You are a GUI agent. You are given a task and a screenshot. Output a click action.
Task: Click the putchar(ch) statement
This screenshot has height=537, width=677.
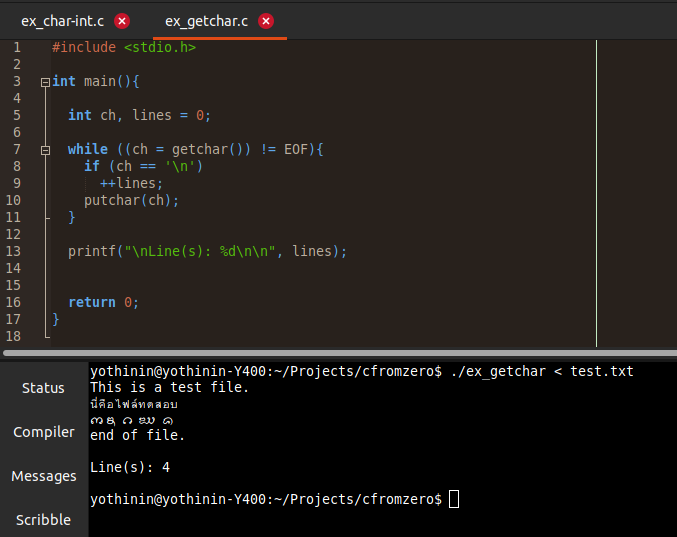(131, 200)
